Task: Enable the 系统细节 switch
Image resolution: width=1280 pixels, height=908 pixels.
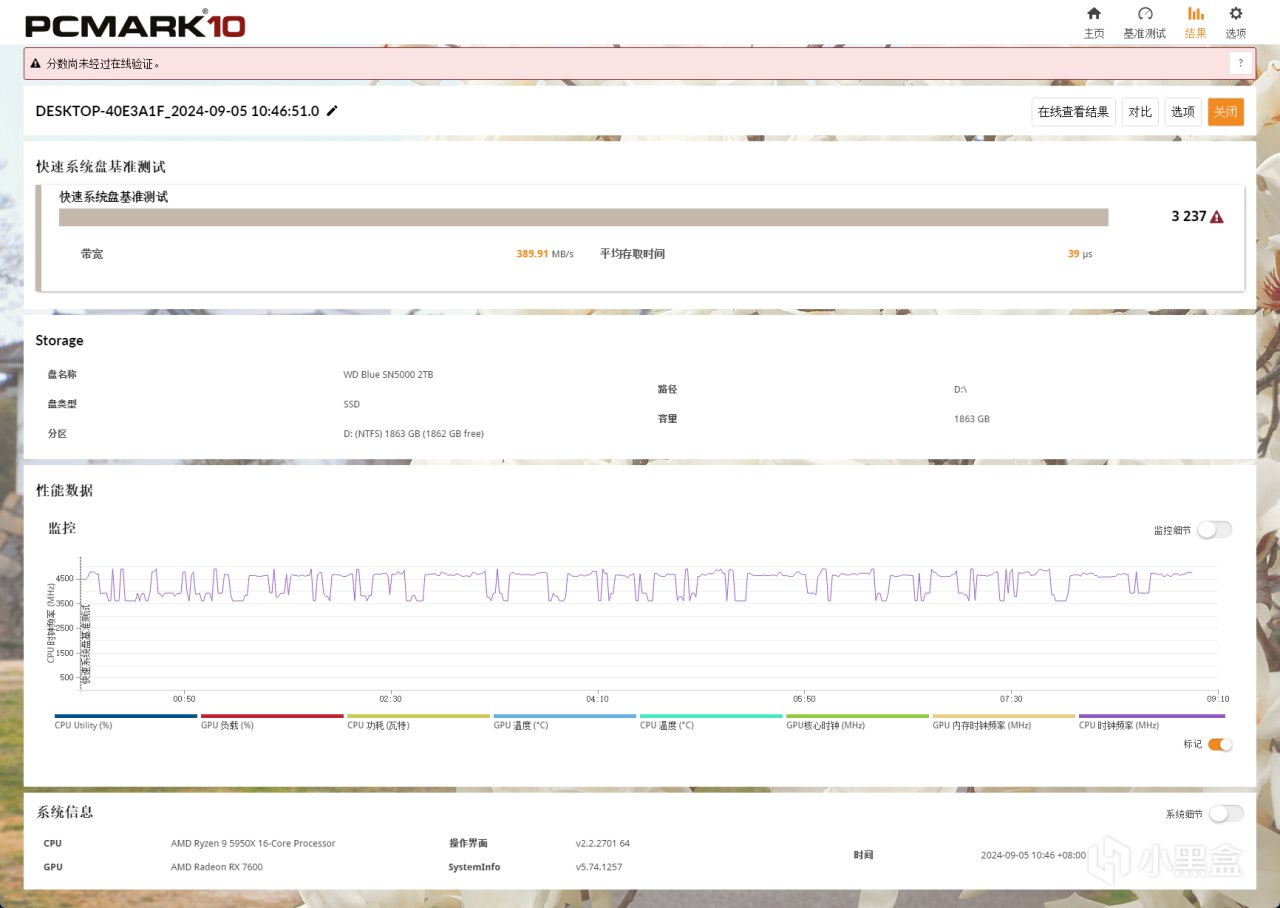Action: pyautogui.click(x=1226, y=814)
